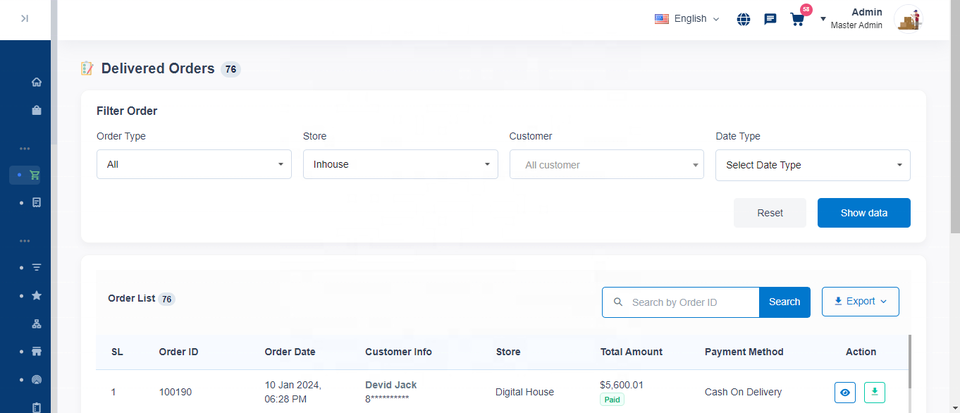Open the dashboard home icon in sidebar
This screenshot has width=960, height=413.
(36, 82)
